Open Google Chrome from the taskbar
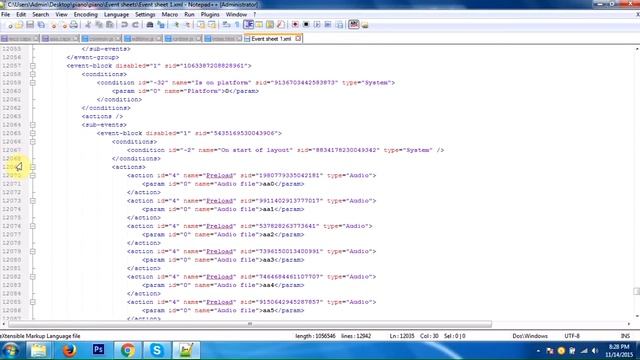This screenshot has width=640, height=360. click(x=128, y=350)
